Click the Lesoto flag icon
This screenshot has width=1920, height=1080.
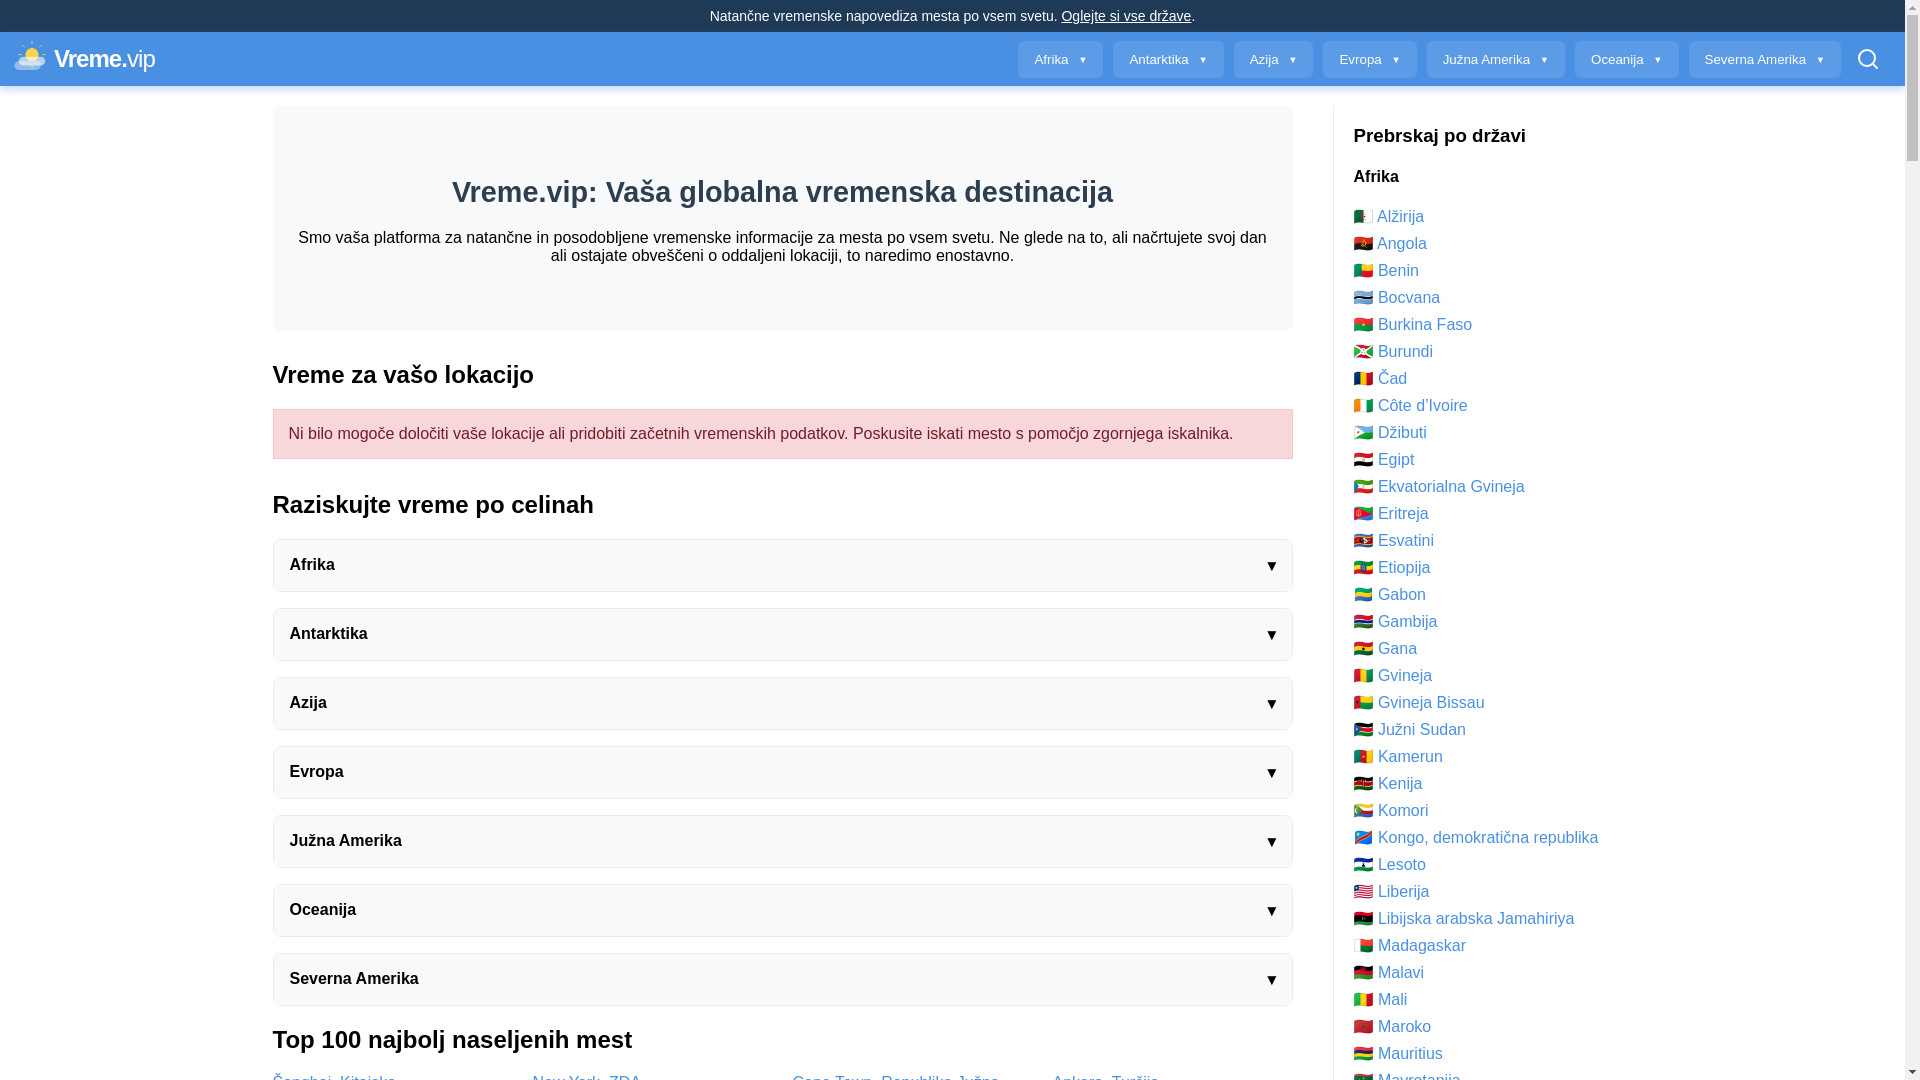(1363, 865)
